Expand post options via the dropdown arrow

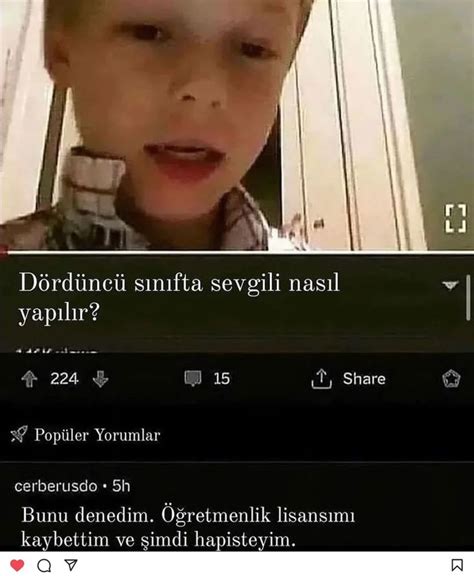pyautogui.click(x=450, y=285)
